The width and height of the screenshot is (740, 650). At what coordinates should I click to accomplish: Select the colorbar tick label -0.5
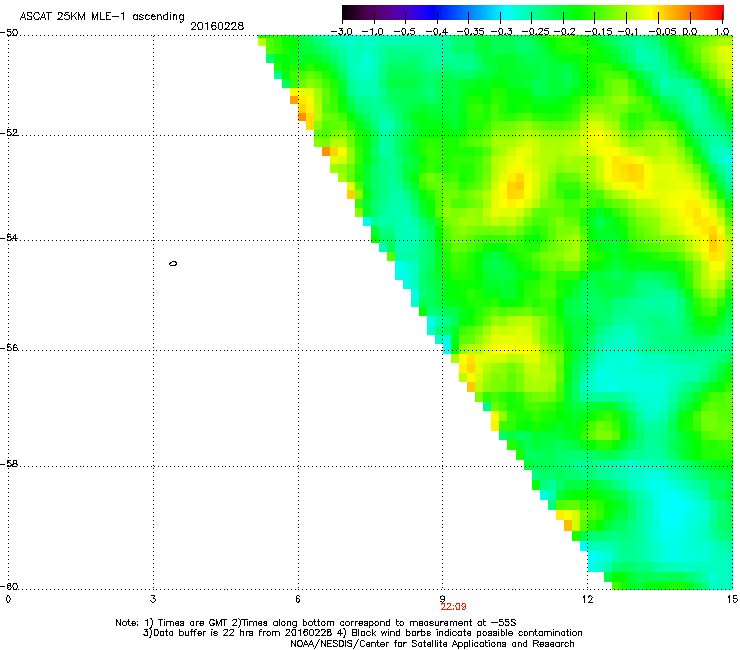[404, 32]
